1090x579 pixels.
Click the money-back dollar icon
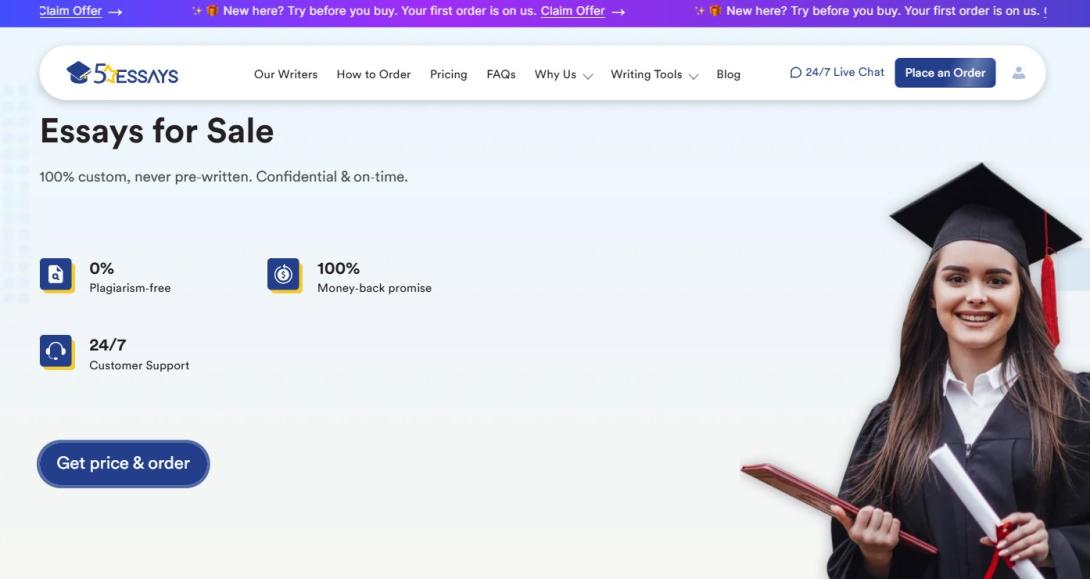283,274
